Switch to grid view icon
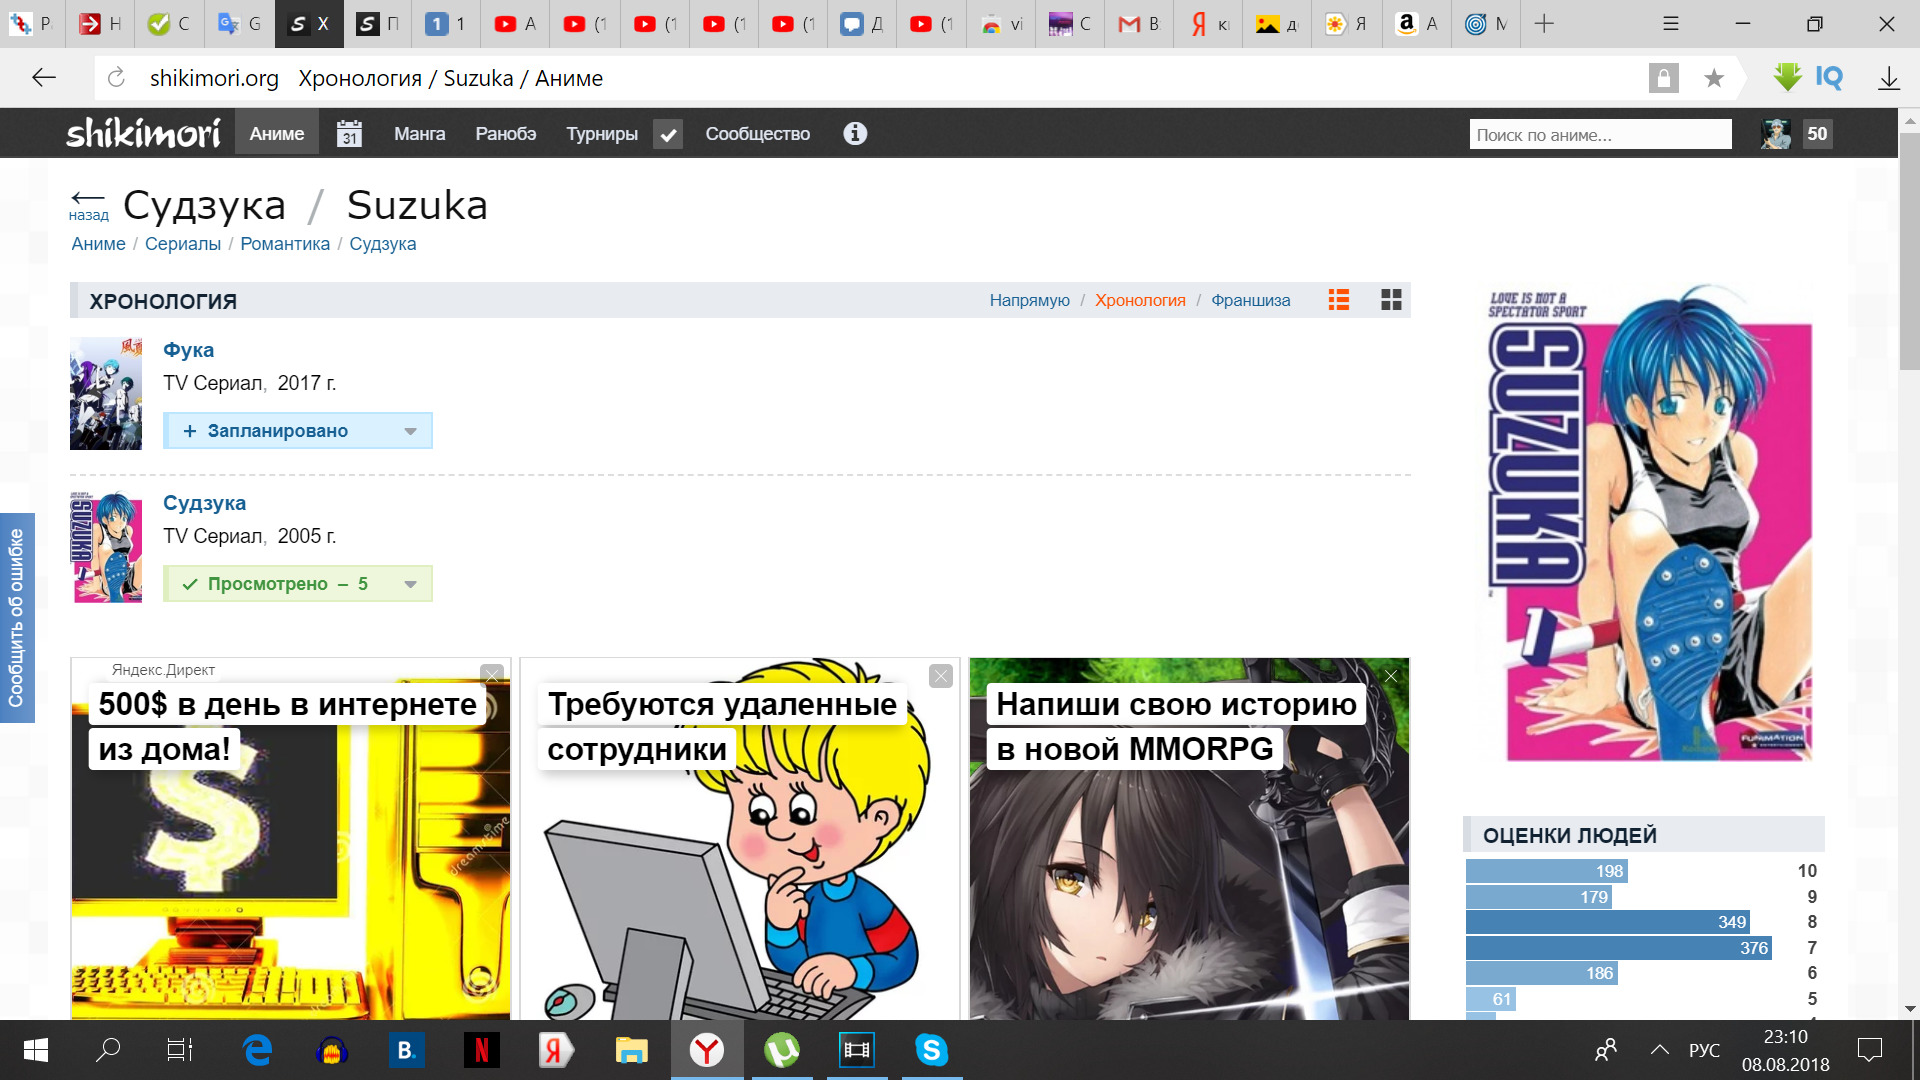The width and height of the screenshot is (1920, 1080). pyautogui.click(x=1391, y=300)
